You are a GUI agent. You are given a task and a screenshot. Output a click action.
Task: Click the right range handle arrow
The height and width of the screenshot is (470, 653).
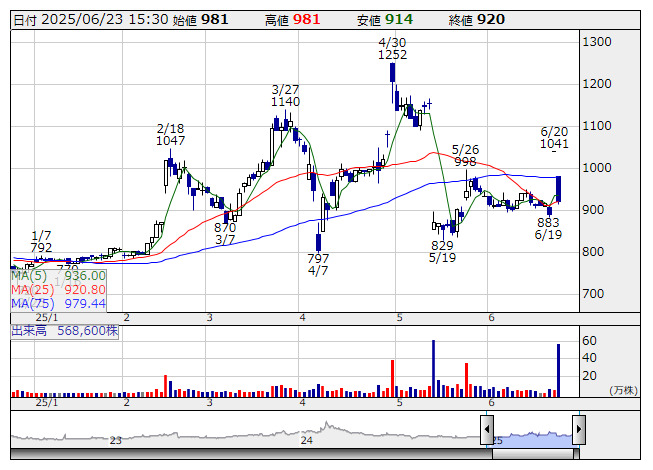coord(579,429)
